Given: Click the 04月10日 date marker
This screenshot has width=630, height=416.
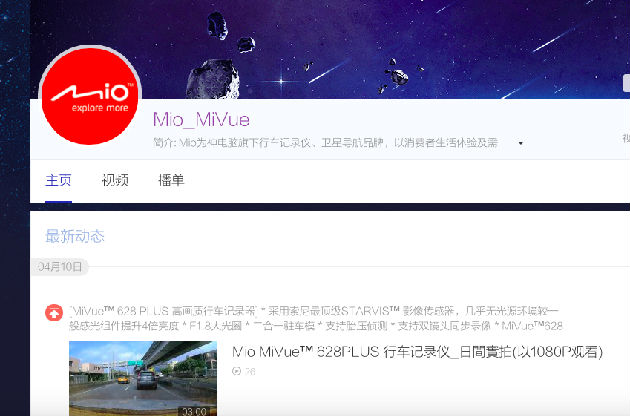Looking at the screenshot, I should [x=60, y=266].
